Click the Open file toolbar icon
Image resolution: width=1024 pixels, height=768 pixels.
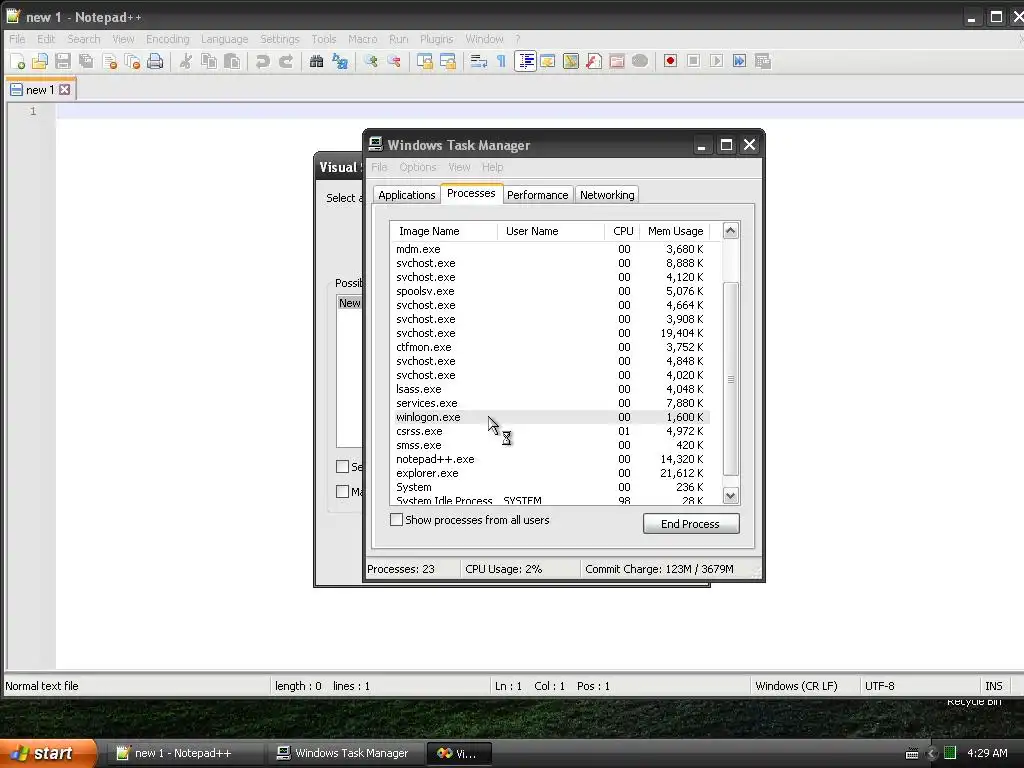point(40,61)
